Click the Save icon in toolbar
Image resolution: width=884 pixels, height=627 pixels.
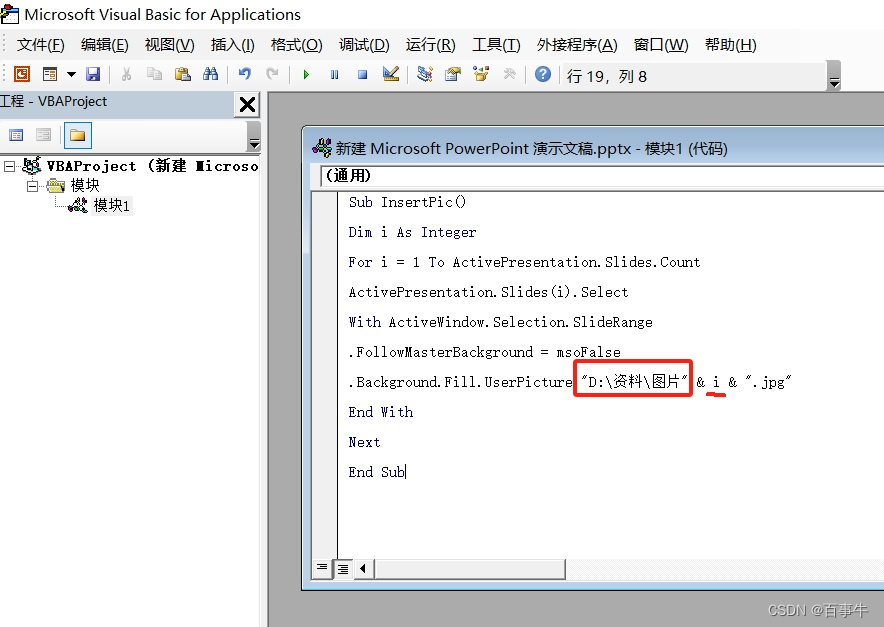[93, 74]
